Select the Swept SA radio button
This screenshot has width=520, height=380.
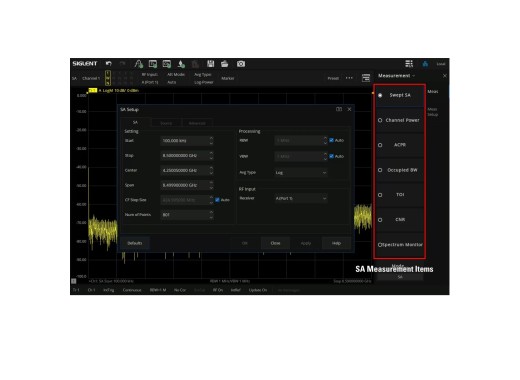380,95
